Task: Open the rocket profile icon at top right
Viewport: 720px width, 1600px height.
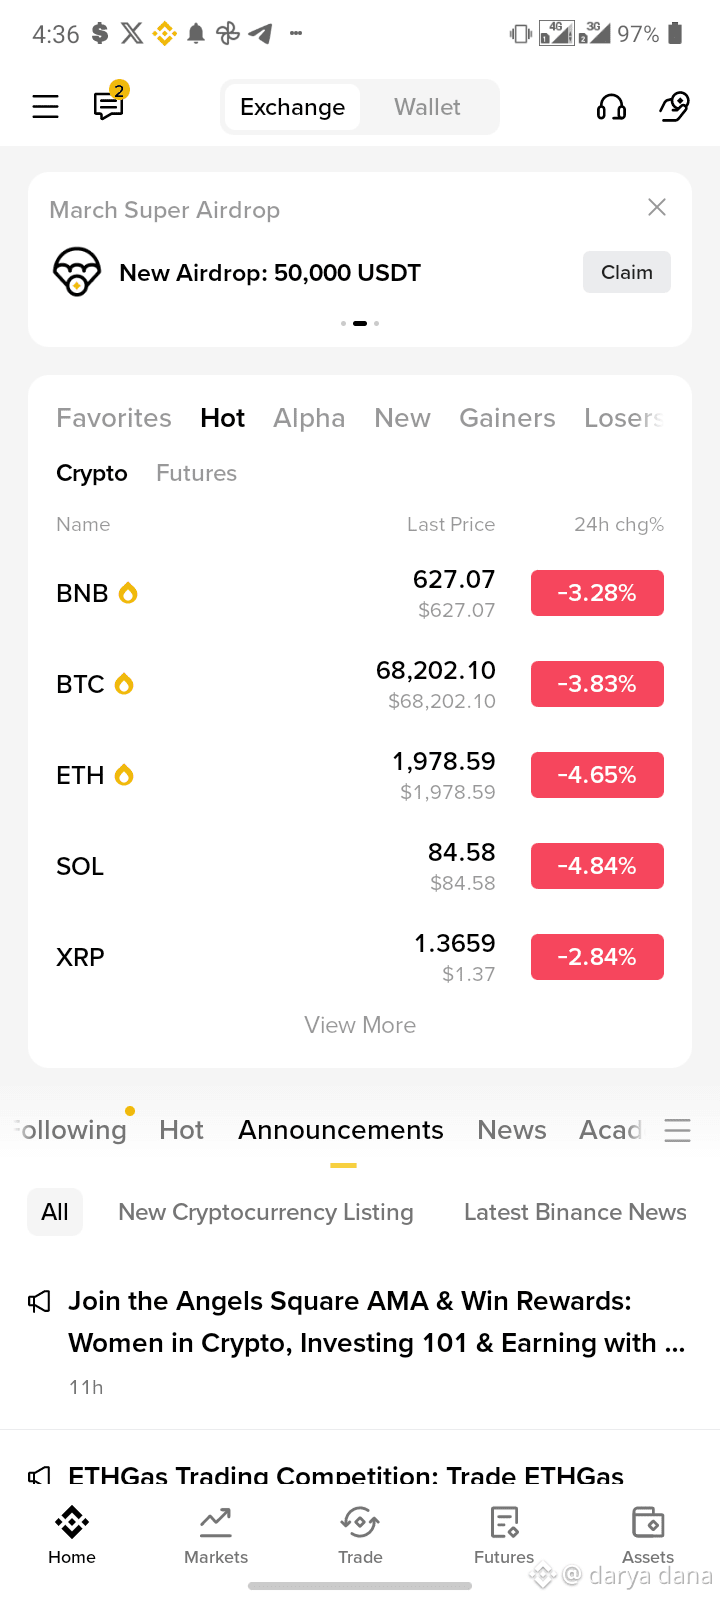Action: tap(674, 107)
